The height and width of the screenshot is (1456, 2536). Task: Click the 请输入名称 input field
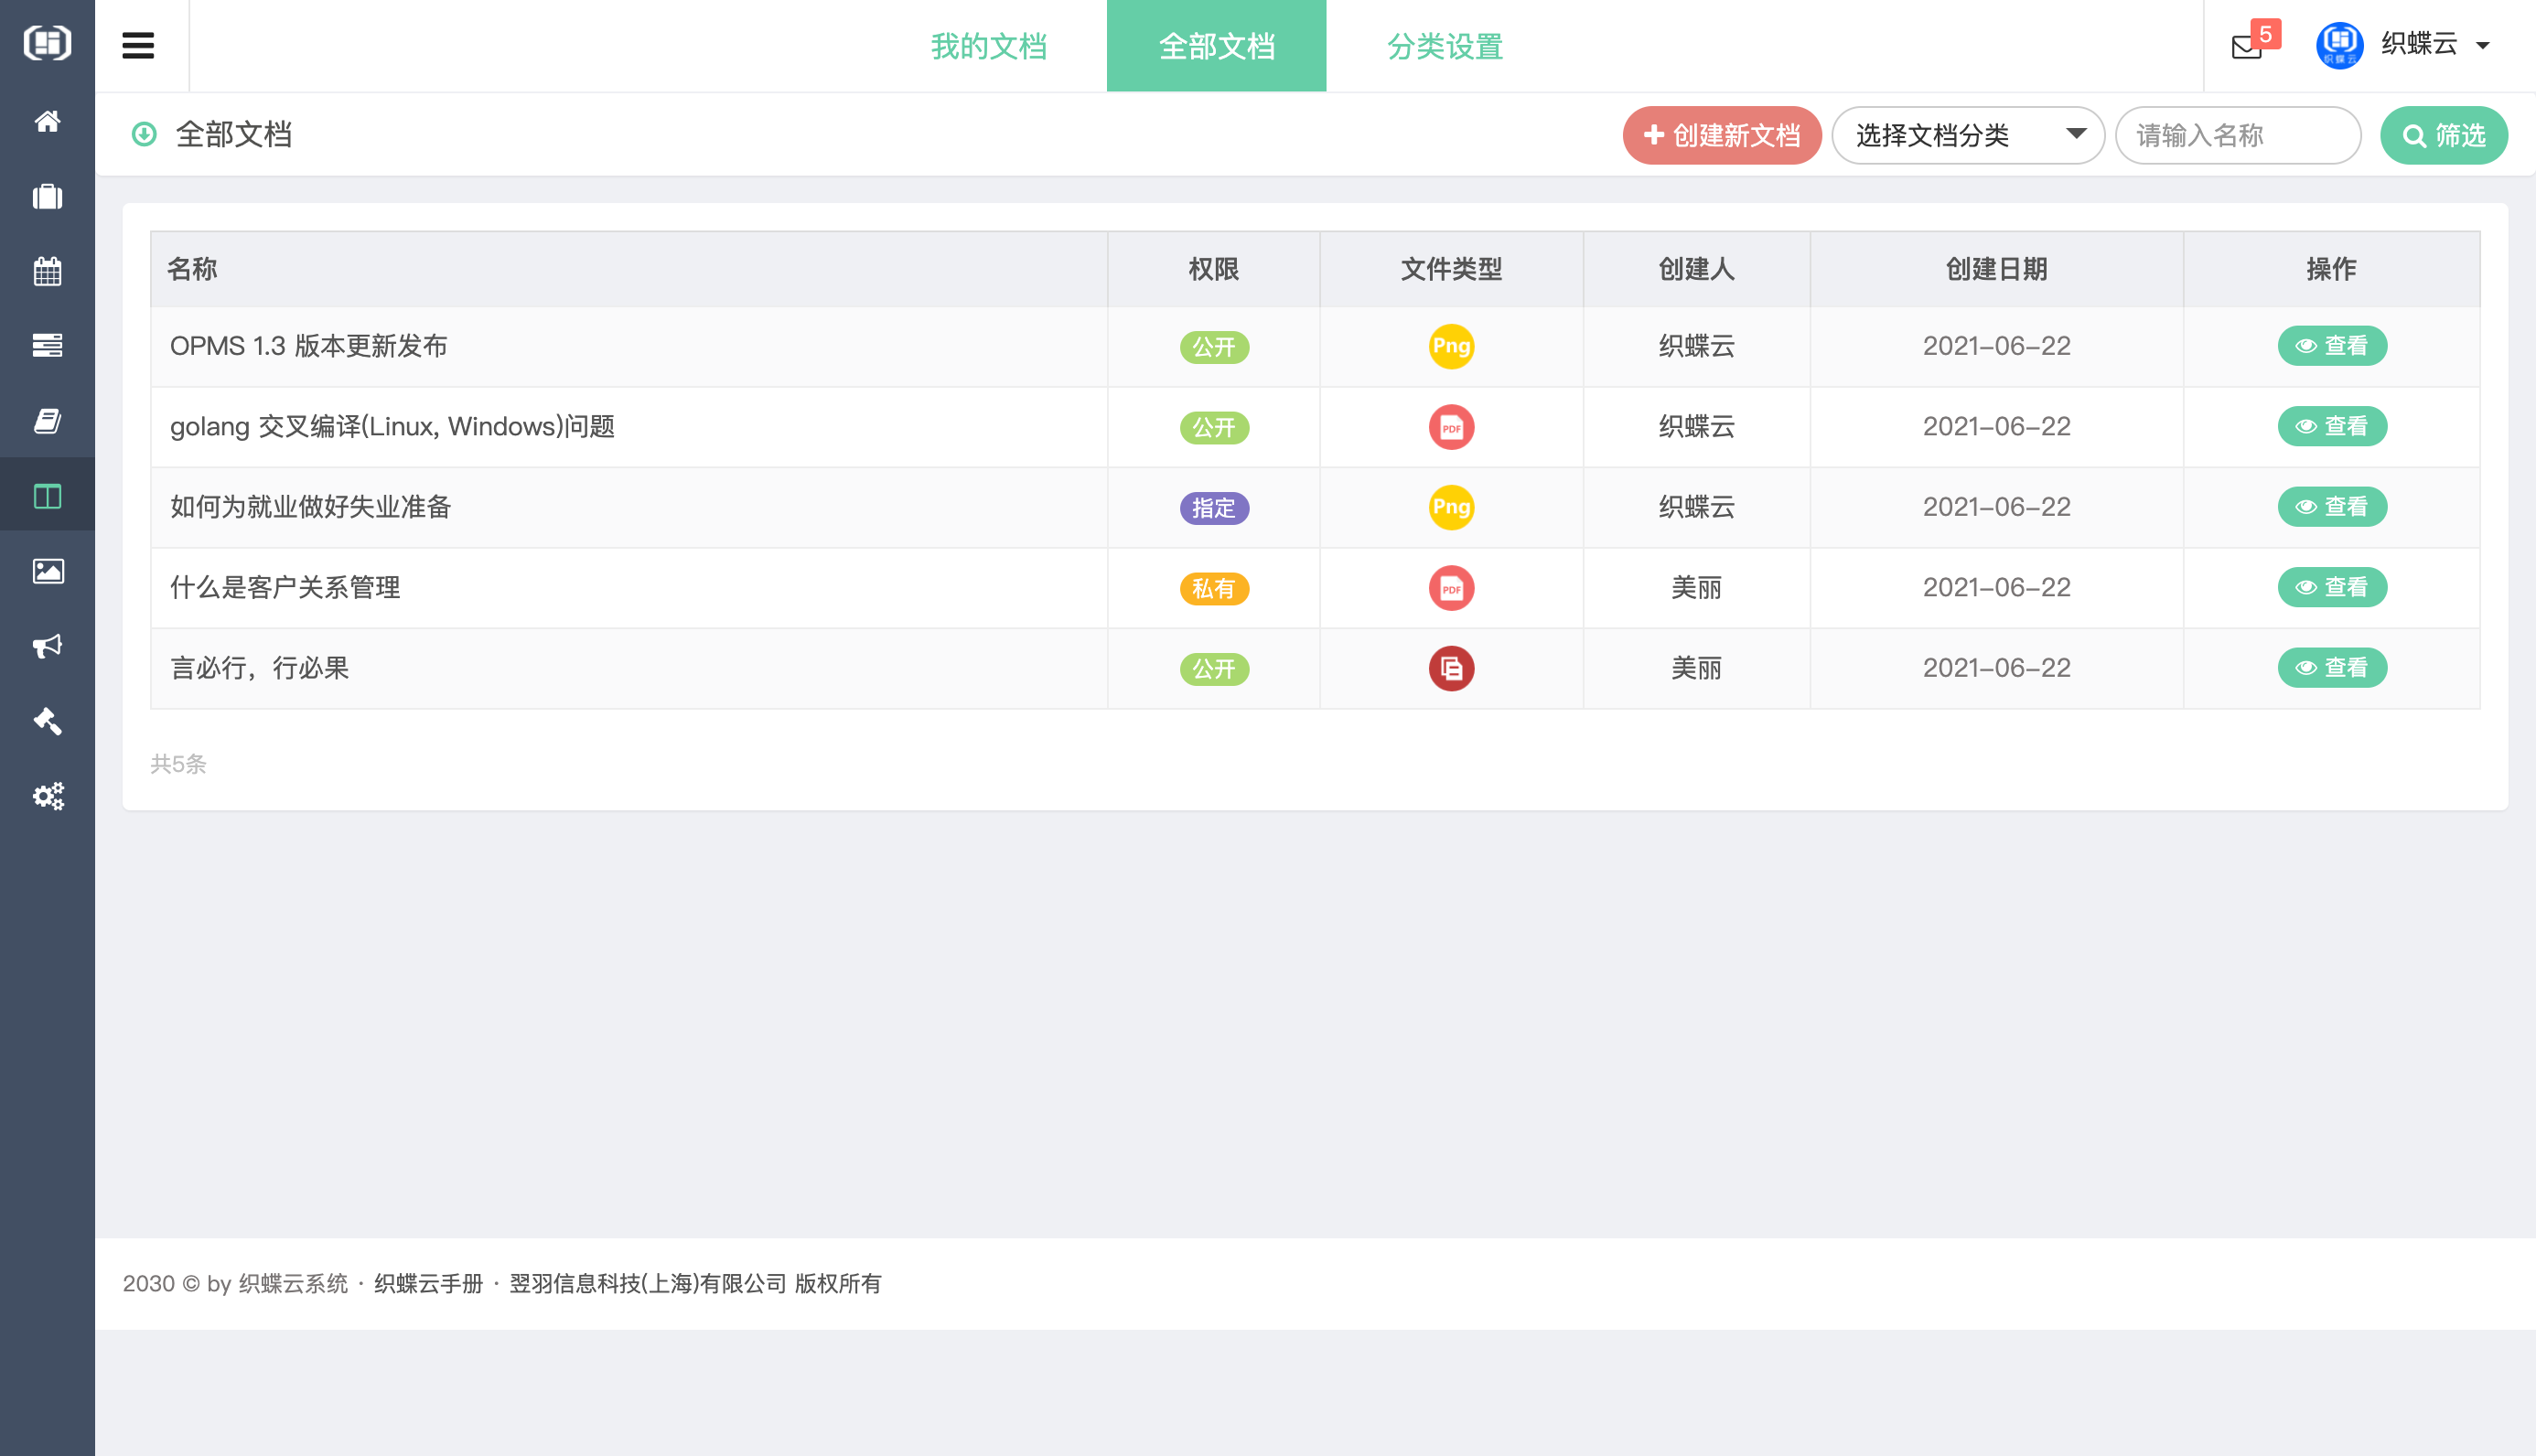tap(2236, 135)
